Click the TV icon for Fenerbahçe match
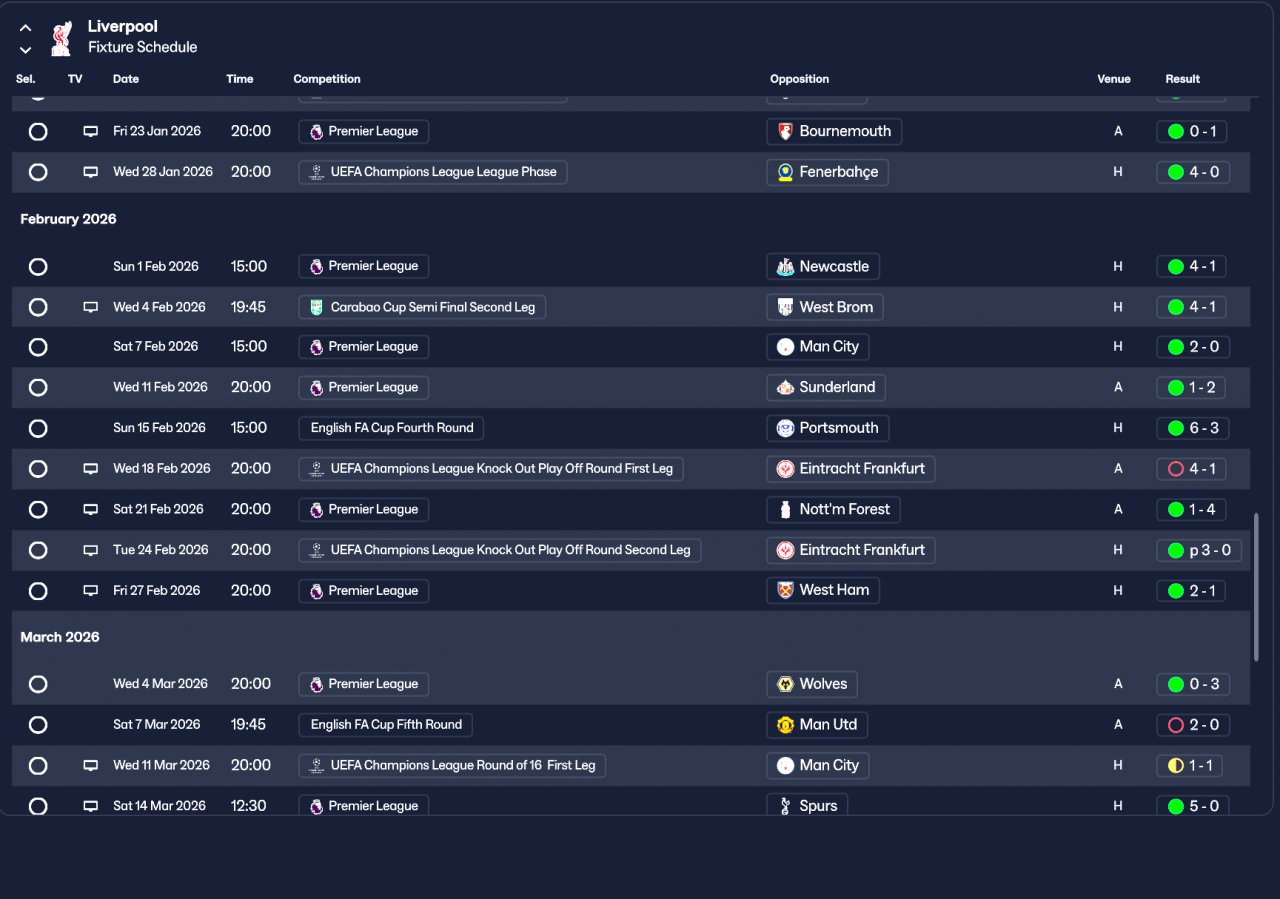Image resolution: width=1280 pixels, height=899 pixels. [x=91, y=172]
